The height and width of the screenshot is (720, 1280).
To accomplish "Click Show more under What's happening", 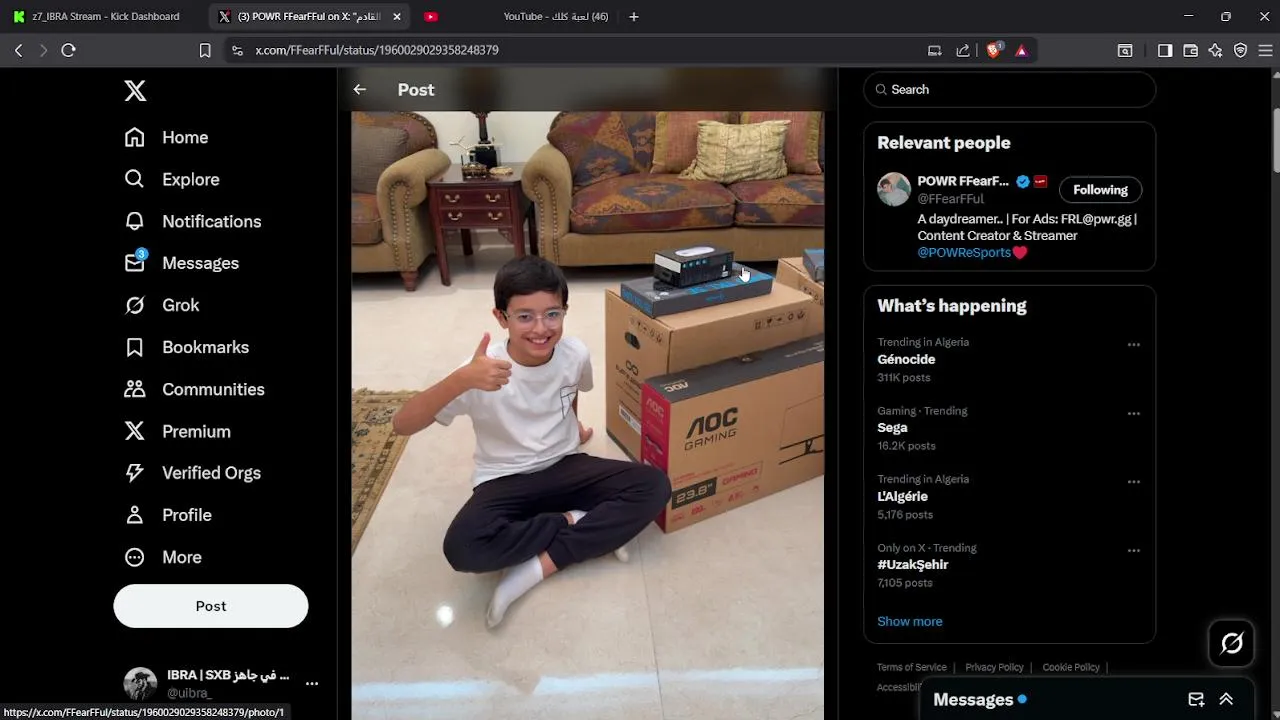I will (910, 621).
